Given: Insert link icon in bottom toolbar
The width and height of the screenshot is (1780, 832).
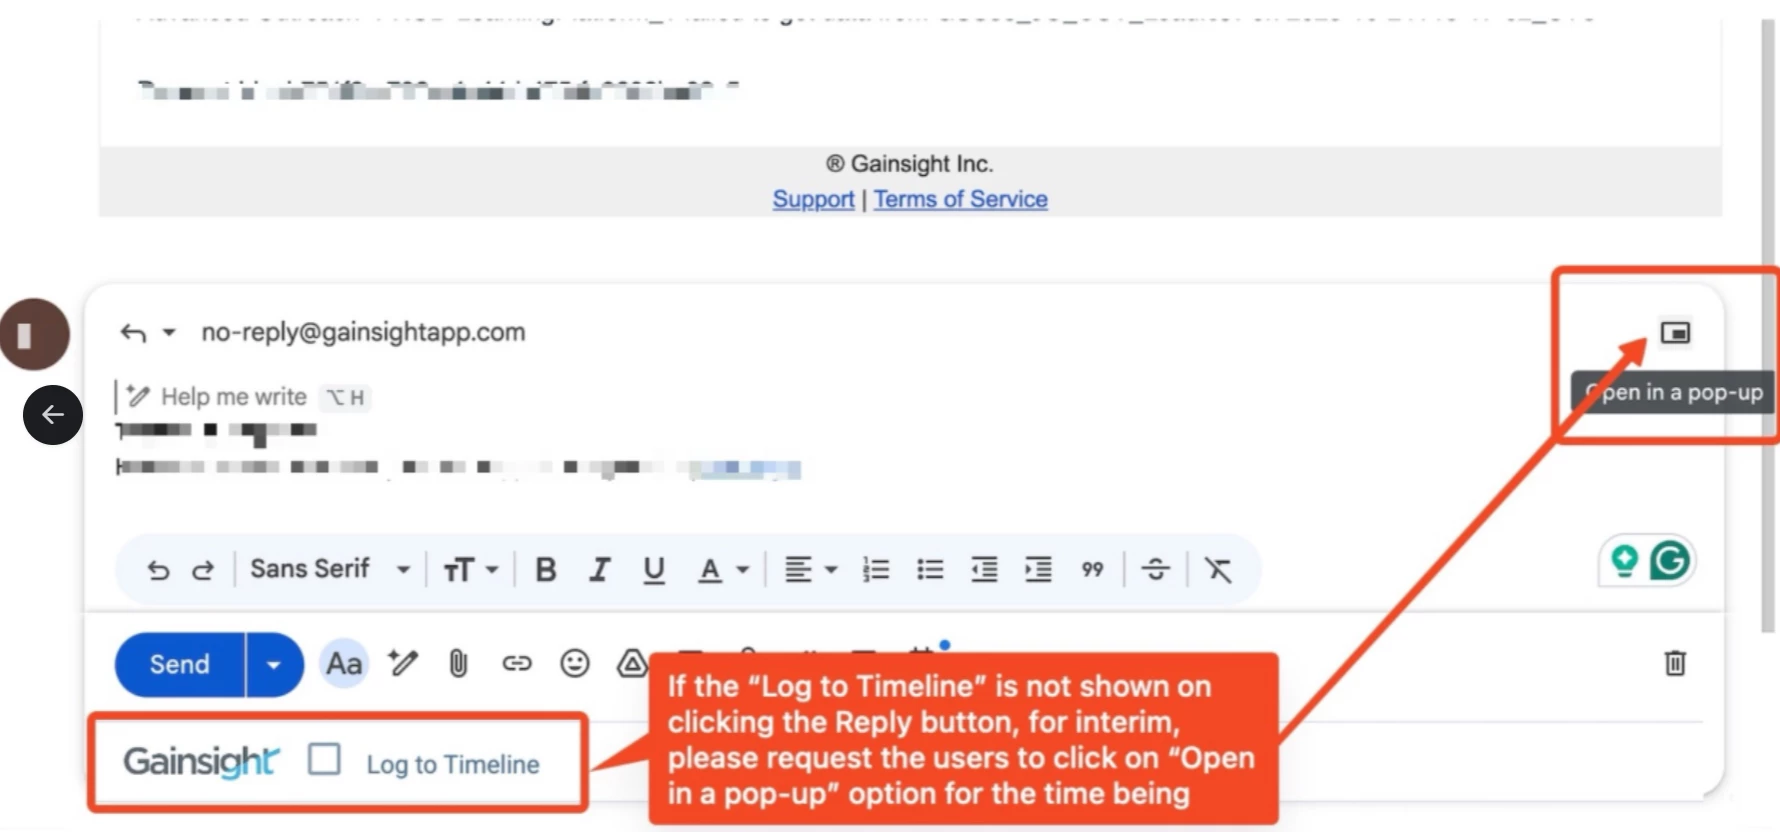Looking at the screenshot, I should coord(517,663).
